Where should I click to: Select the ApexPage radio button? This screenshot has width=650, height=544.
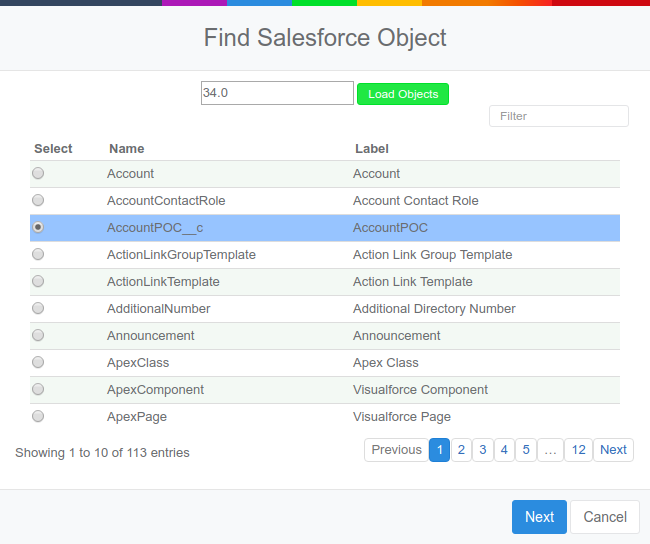tap(38, 416)
